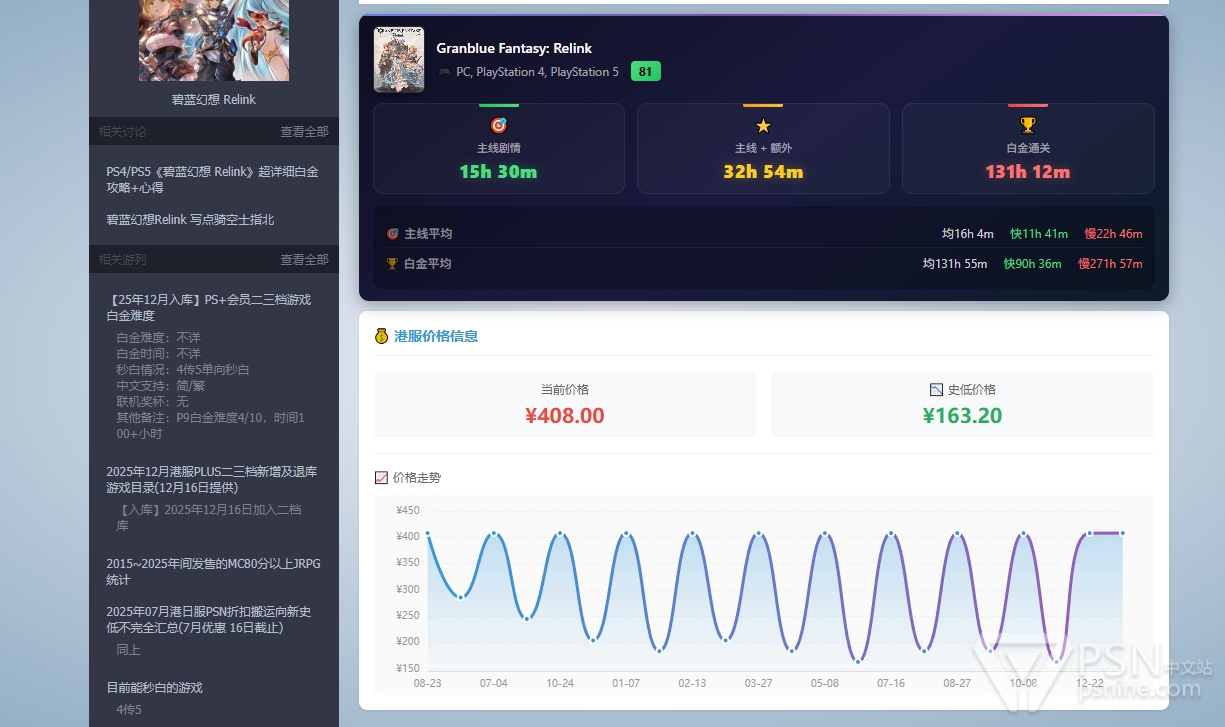Click the 12-22 data point on price chart
The image size is (1225, 727).
point(1090,533)
